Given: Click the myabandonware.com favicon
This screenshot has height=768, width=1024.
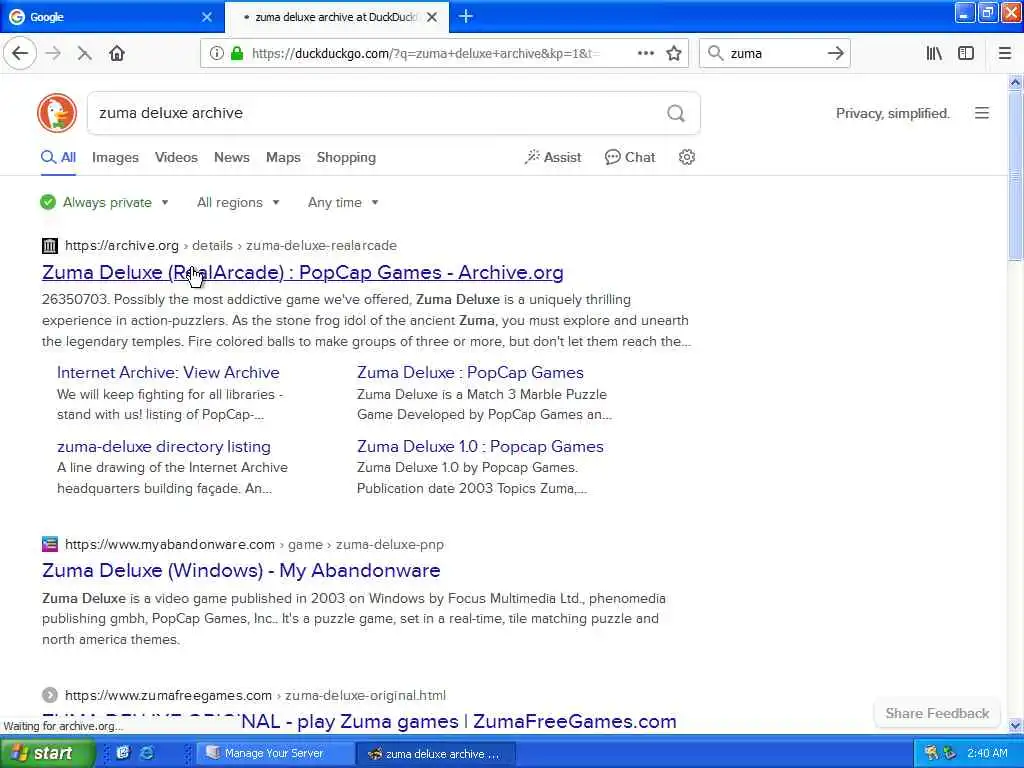Looking at the screenshot, I should coord(50,544).
